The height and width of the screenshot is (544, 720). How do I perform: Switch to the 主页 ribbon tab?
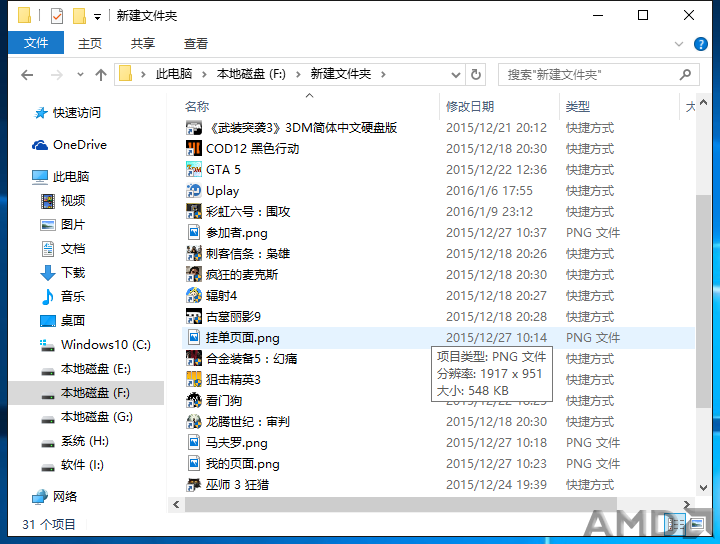click(x=90, y=44)
